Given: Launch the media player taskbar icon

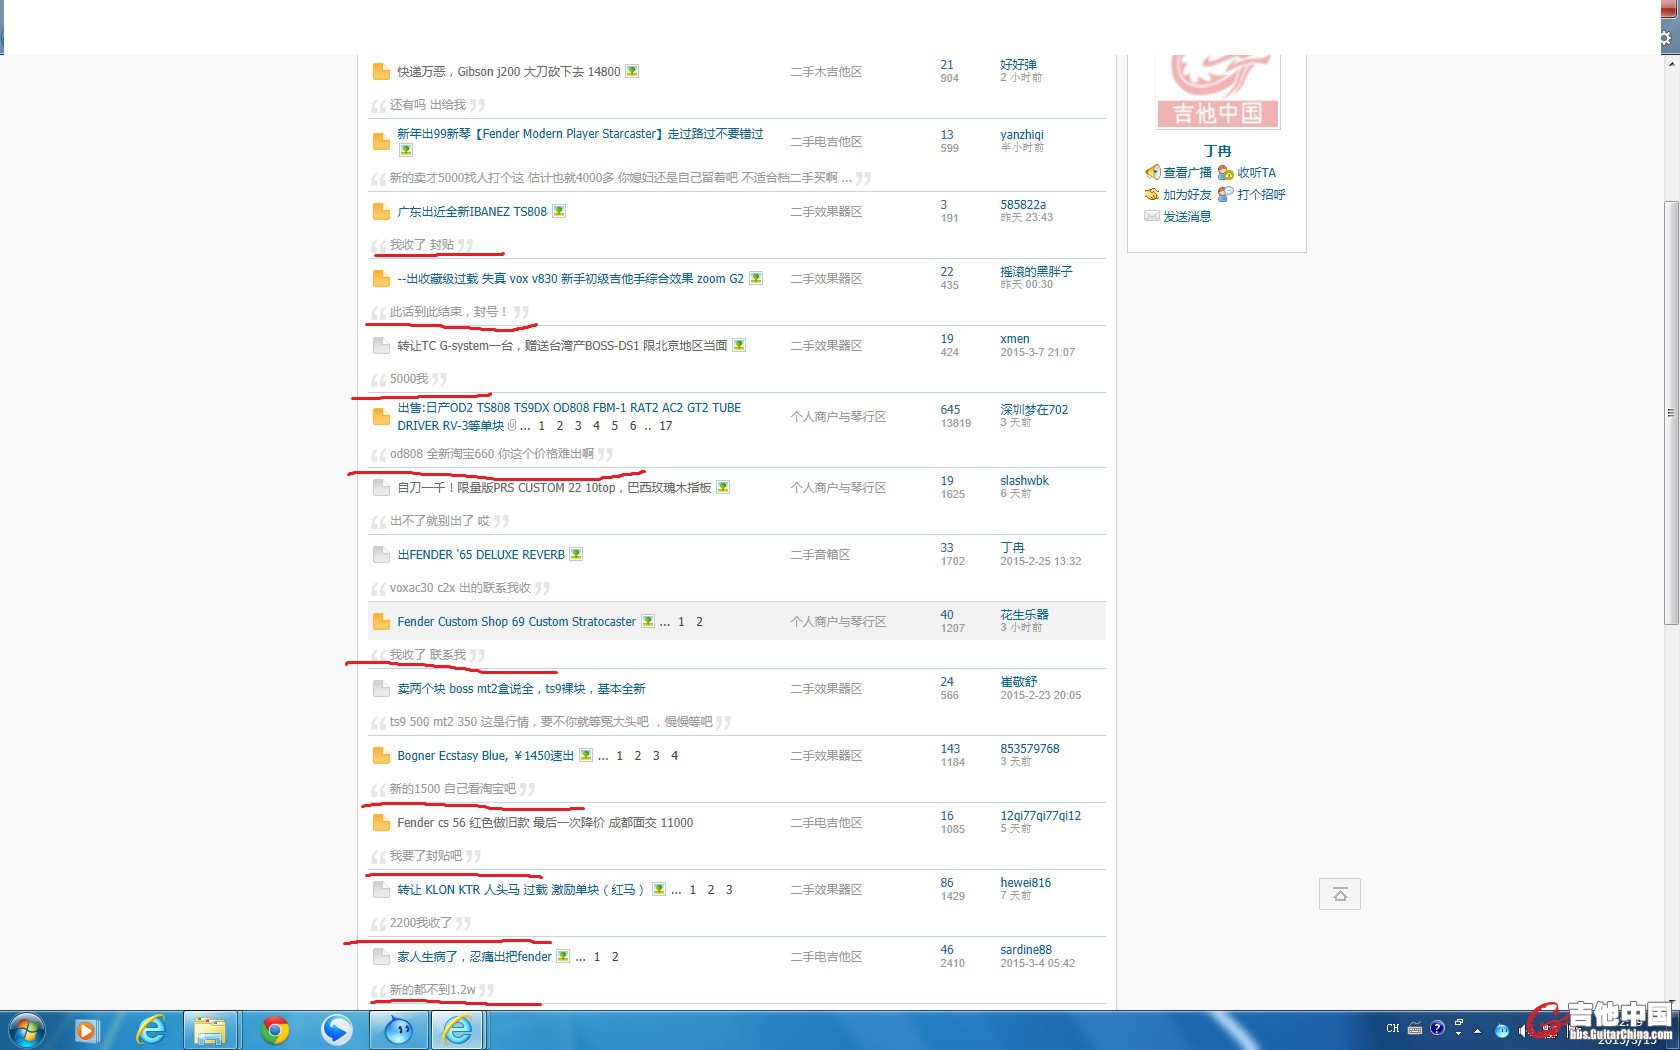Looking at the screenshot, I should click(x=87, y=1030).
